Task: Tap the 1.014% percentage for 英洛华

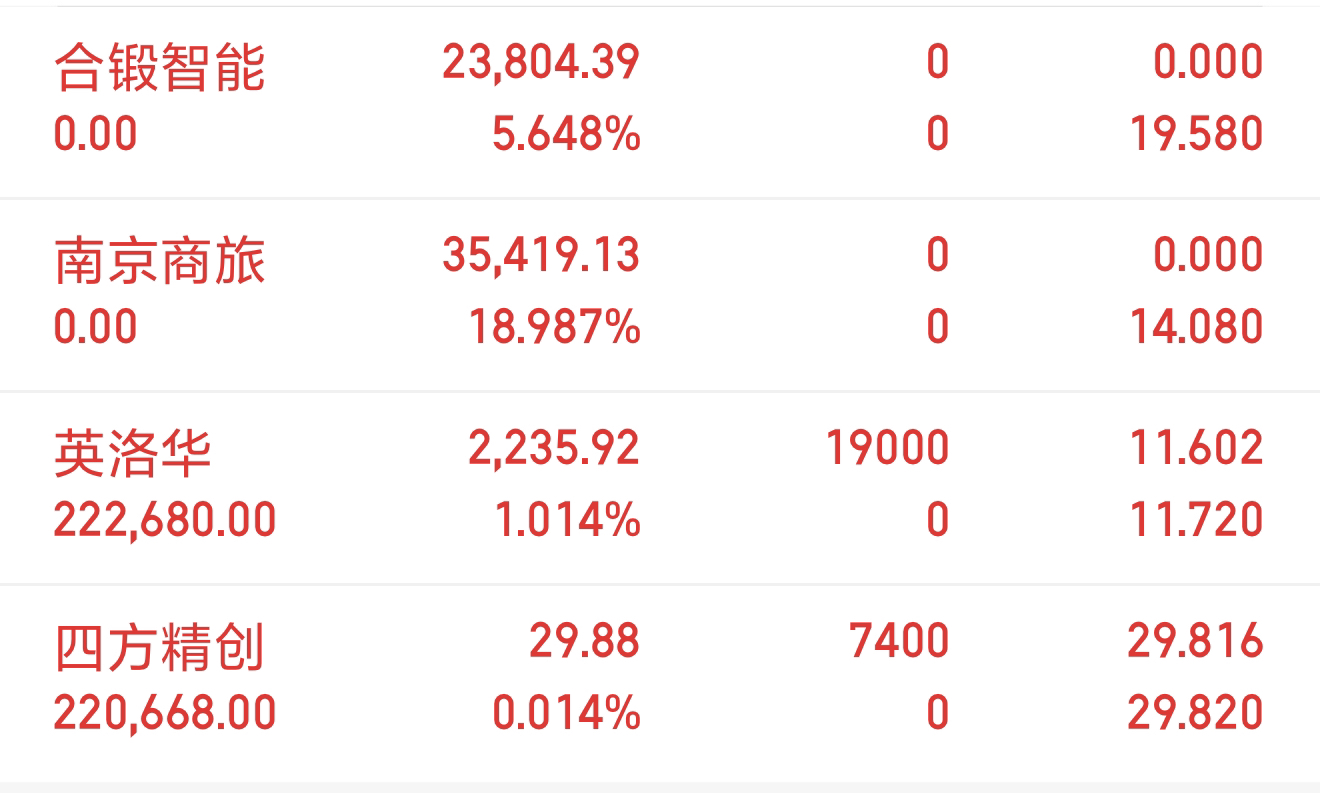Action: point(568,520)
